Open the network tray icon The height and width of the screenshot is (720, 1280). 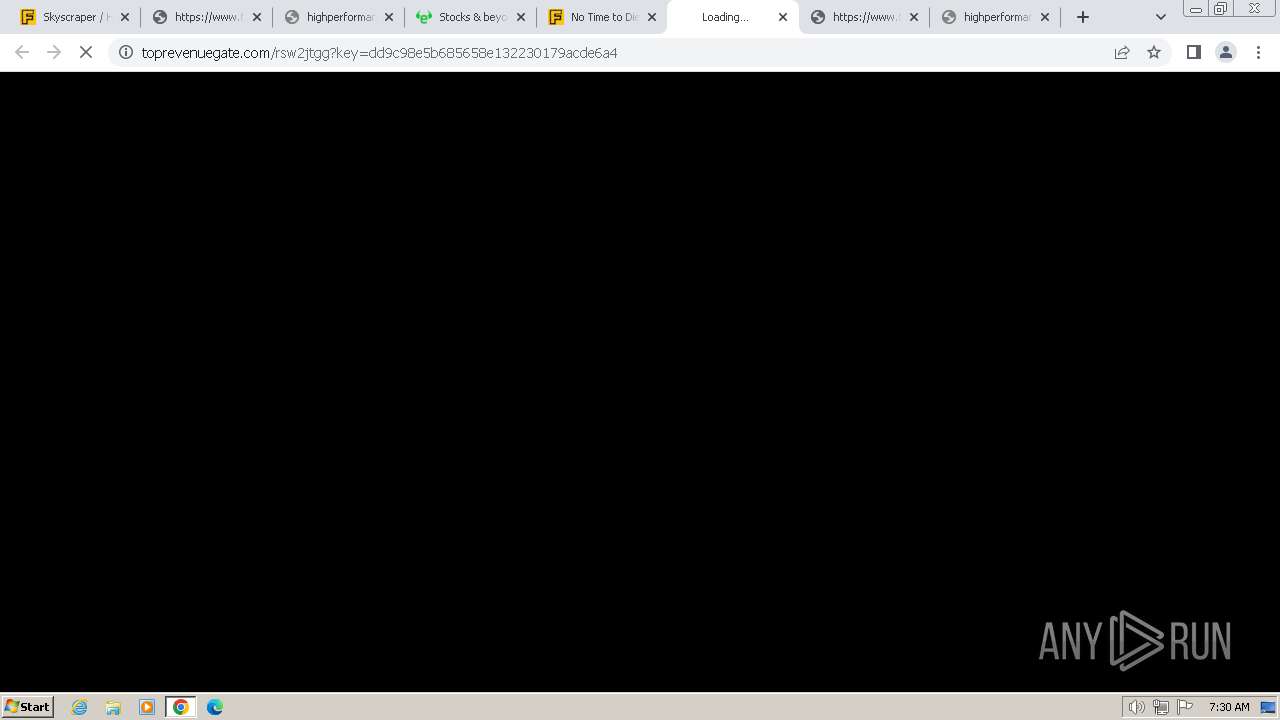pyautogui.click(x=1160, y=707)
